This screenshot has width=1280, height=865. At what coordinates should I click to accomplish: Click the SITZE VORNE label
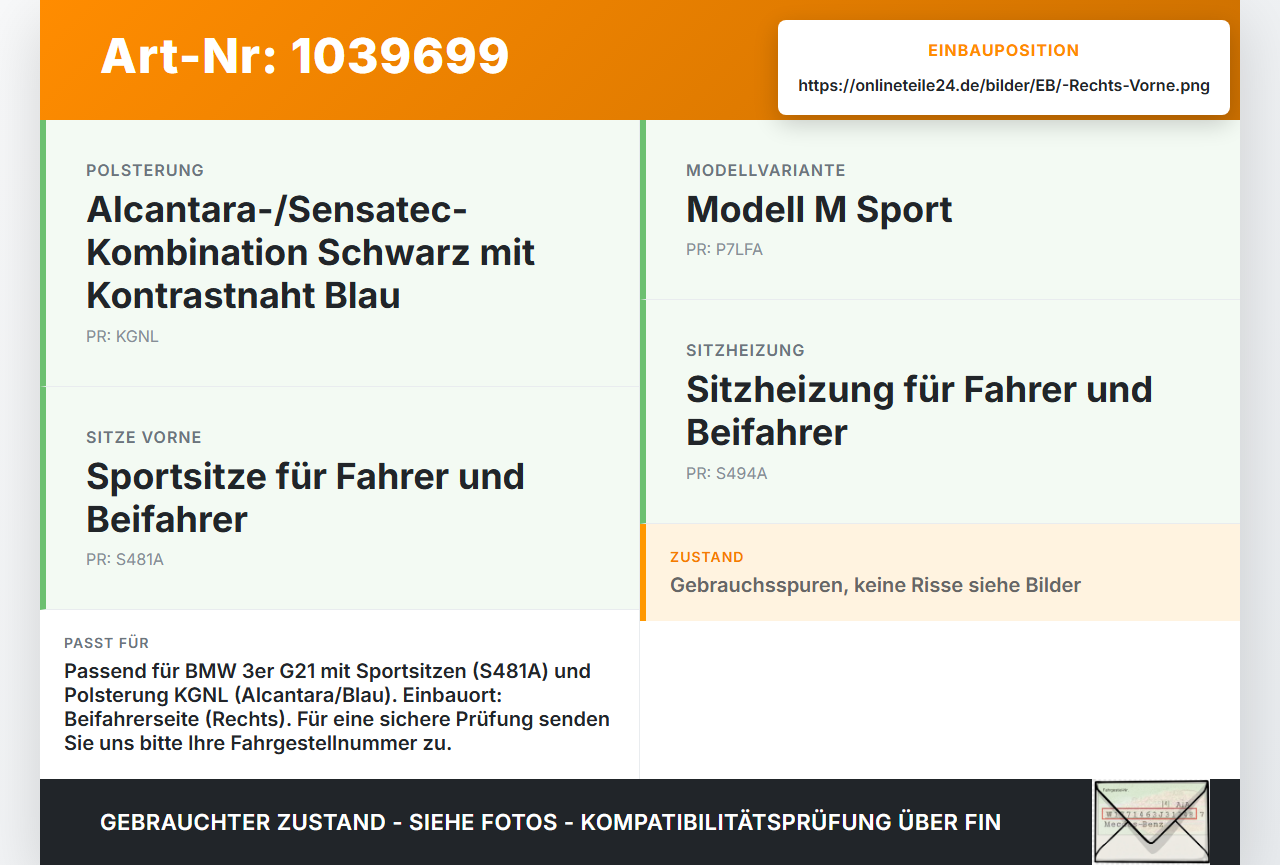click(144, 438)
